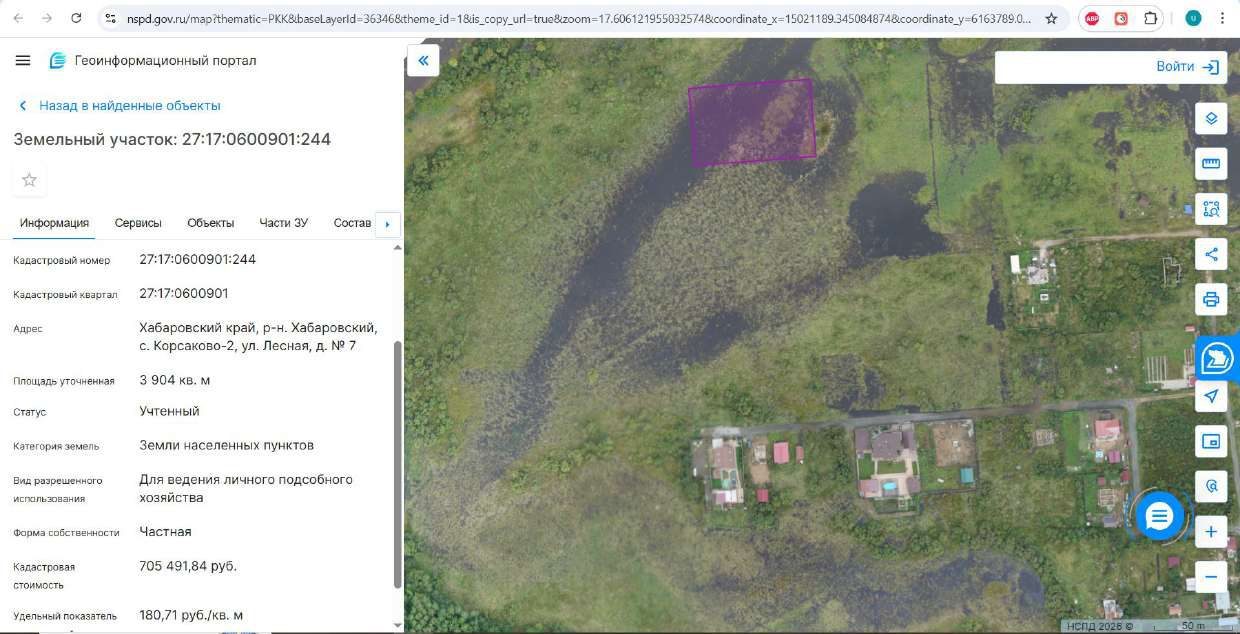
Task: Switch to the Информация tab
Action: pyautogui.click(x=54, y=223)
